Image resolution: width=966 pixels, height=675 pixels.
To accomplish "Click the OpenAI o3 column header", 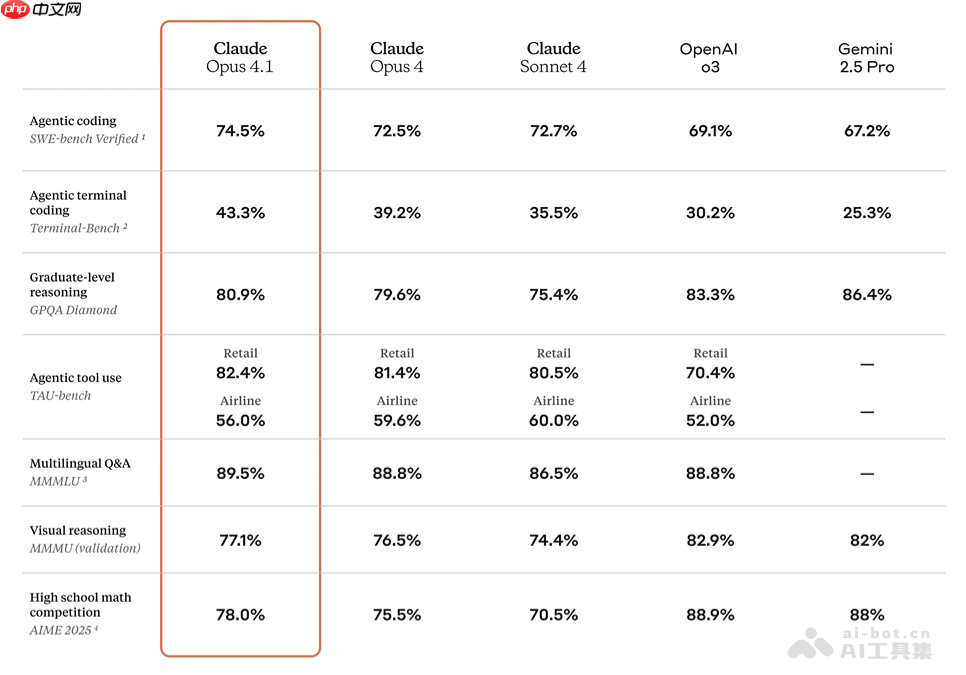I will pos(709,57).
